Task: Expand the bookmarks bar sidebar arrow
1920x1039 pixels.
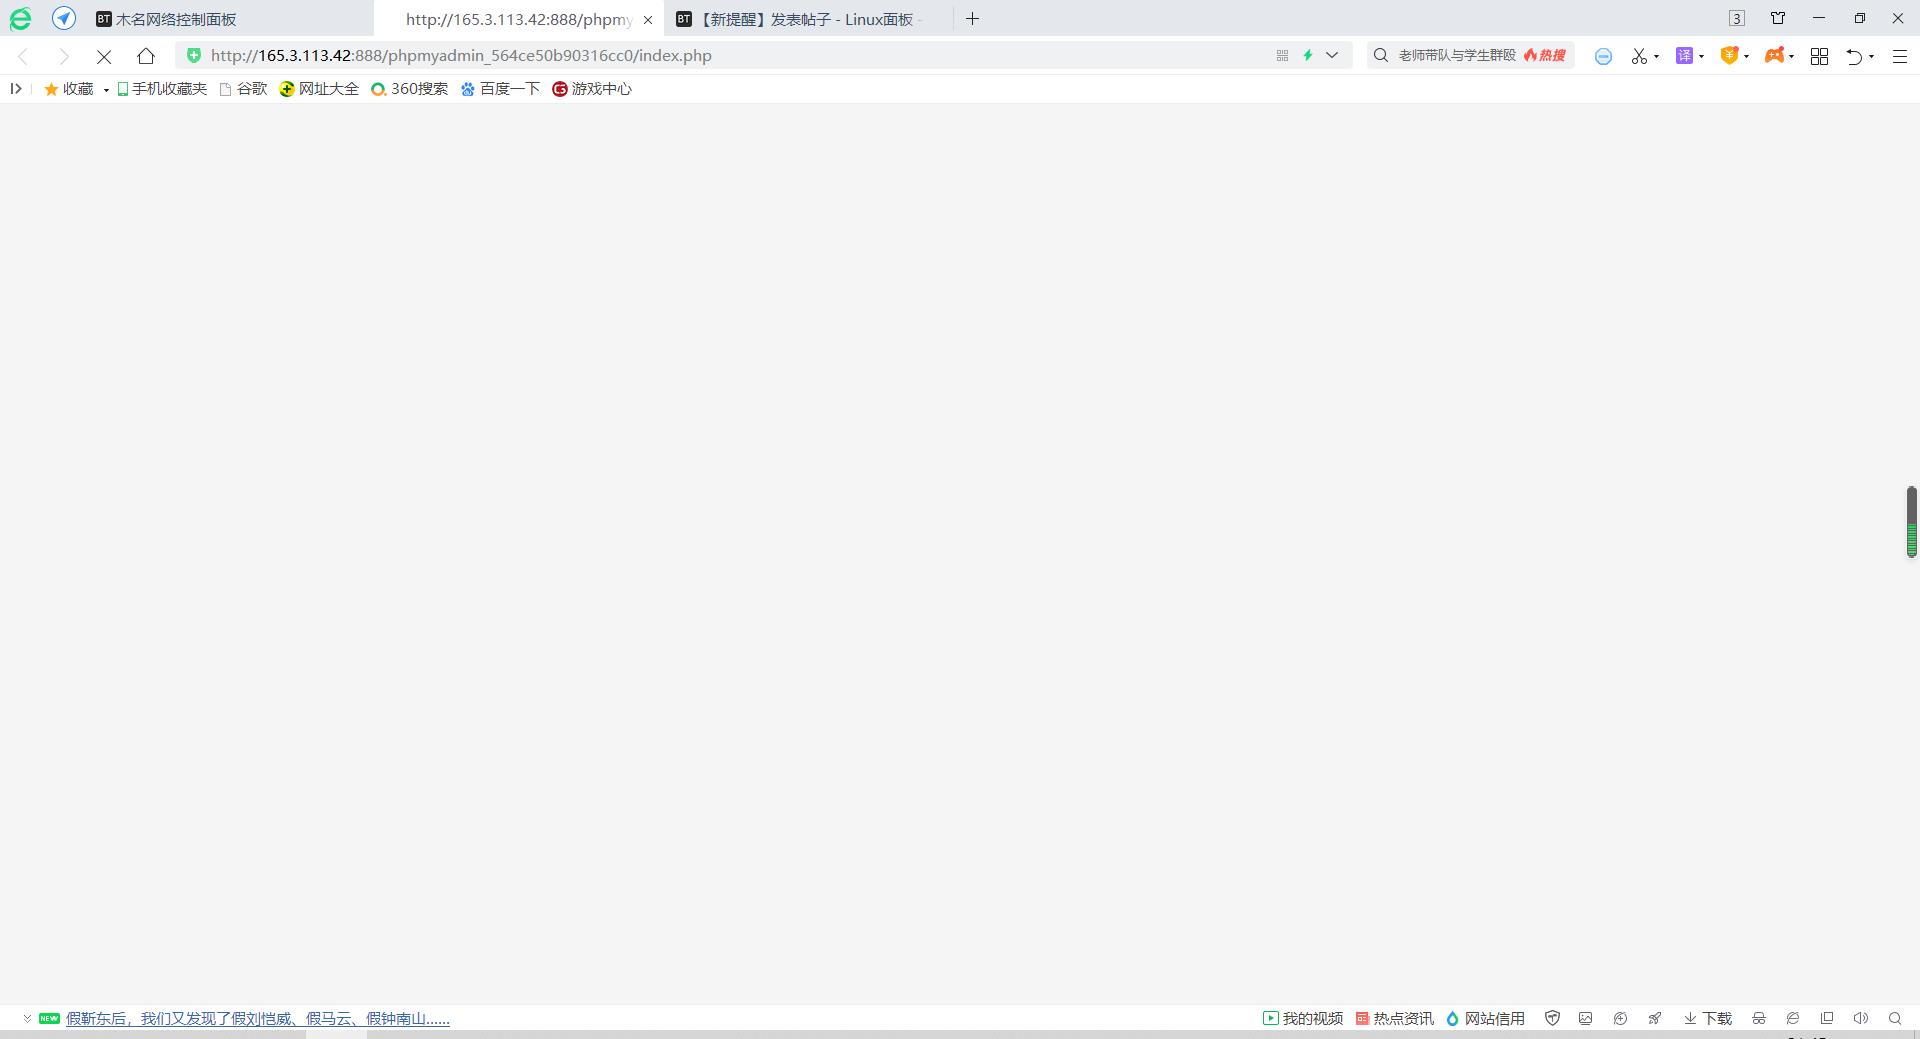Action: 16,89
